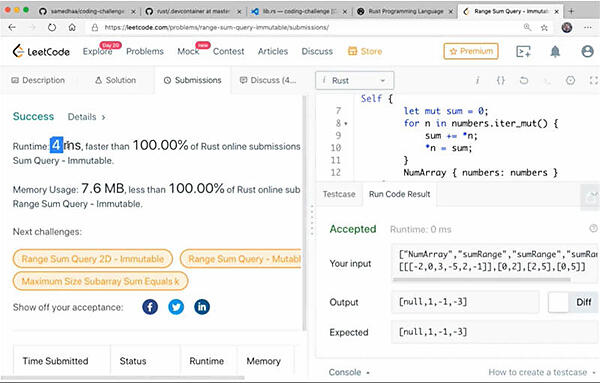Click editor info 'i' icon
The height and width of the screenshot is (383, 600).
pos(477,80)
